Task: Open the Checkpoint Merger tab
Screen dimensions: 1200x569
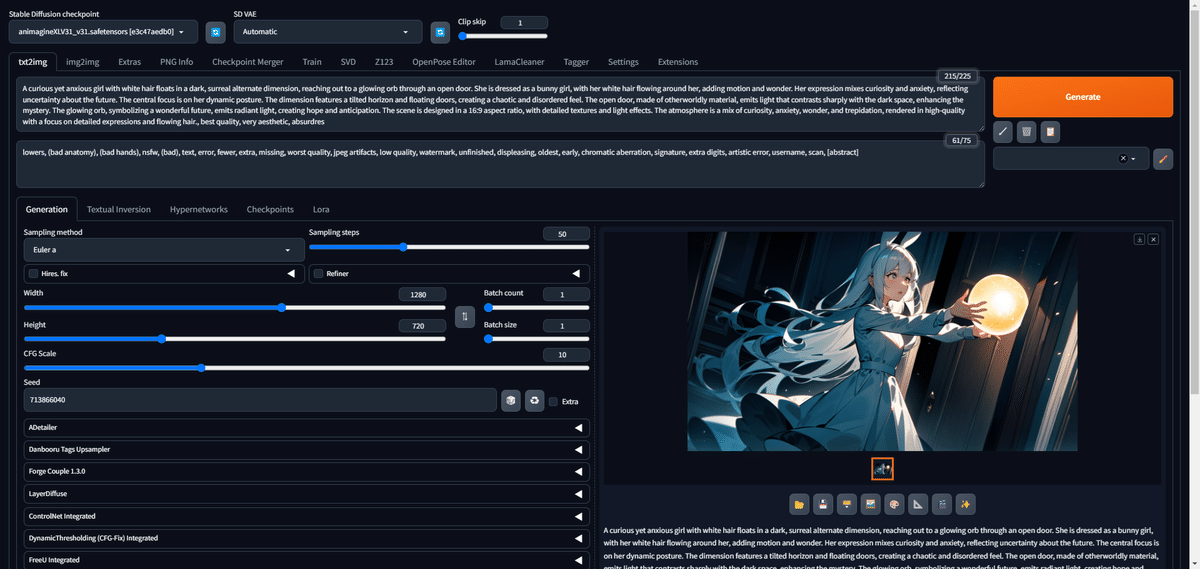Action: 247,62
